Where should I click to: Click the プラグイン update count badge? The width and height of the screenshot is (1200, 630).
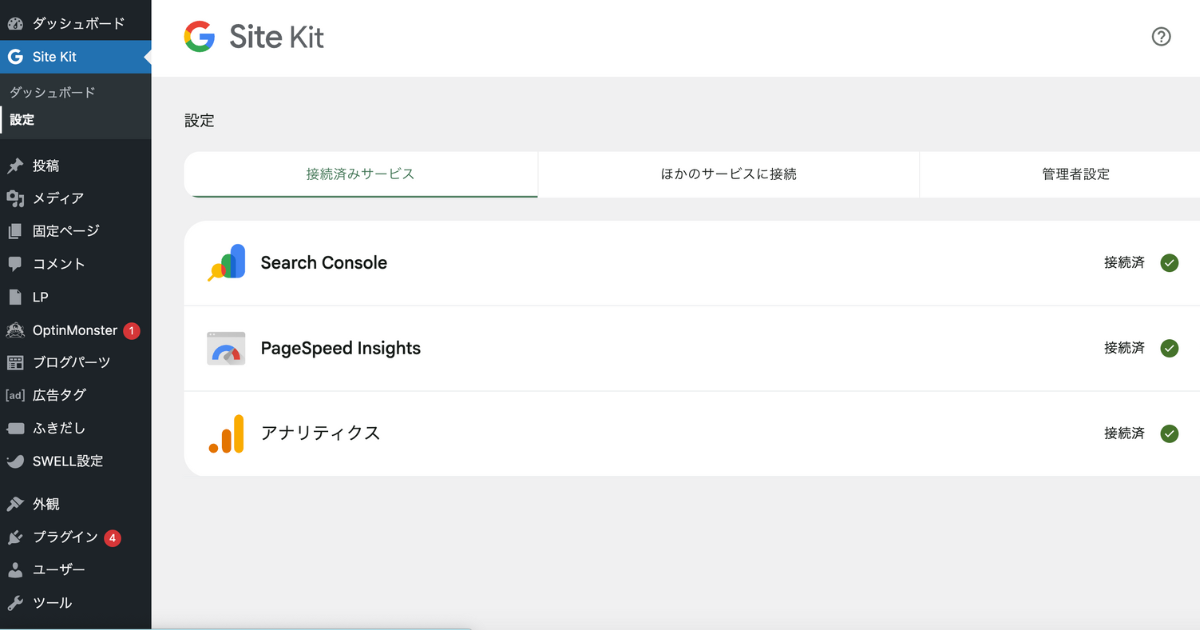click(113, 537)
